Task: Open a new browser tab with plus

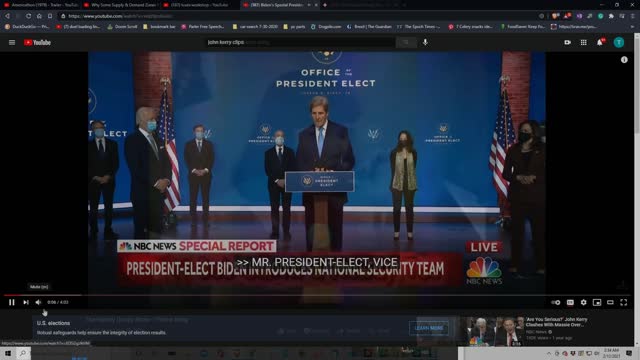Action: click(x=325, y=5)
